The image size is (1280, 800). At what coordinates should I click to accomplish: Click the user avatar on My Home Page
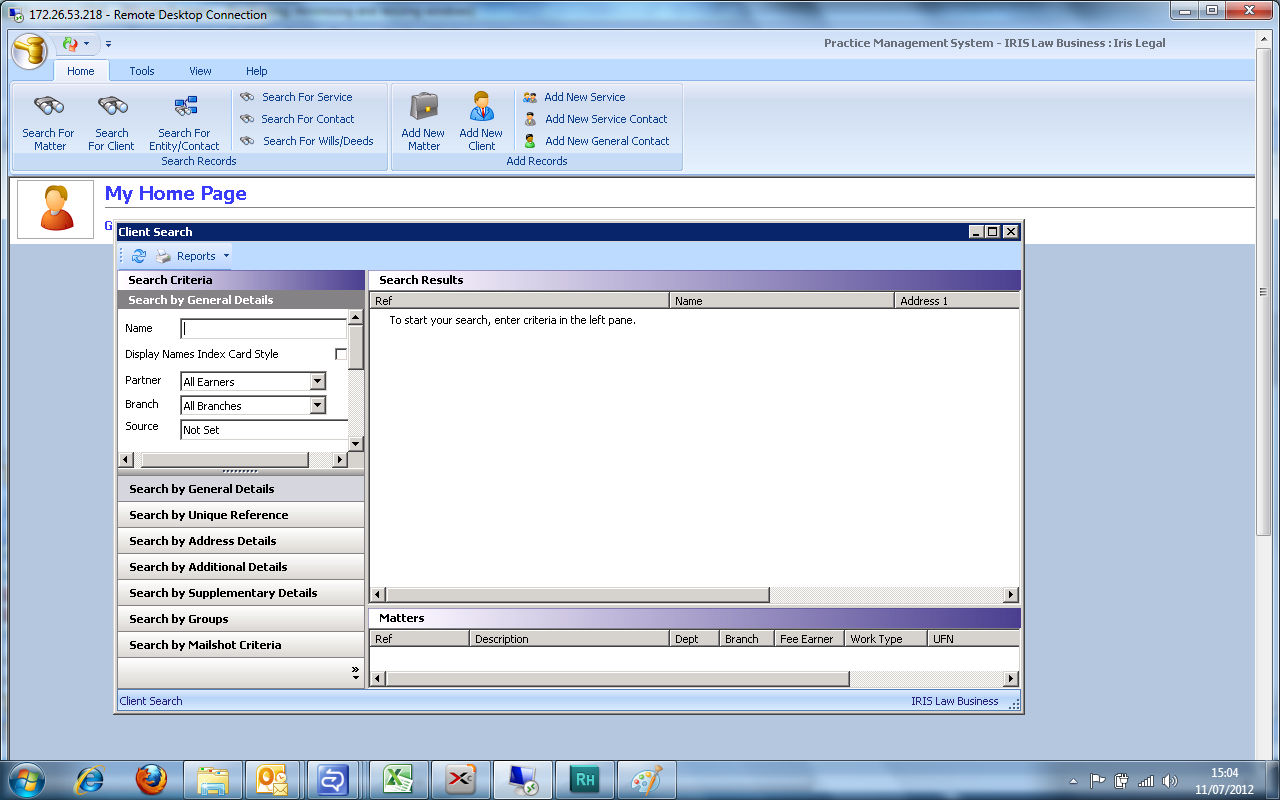57,209
